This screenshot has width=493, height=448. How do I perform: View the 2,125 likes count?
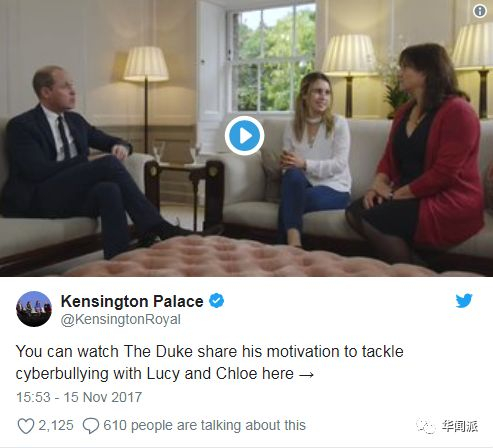(56, 425)
